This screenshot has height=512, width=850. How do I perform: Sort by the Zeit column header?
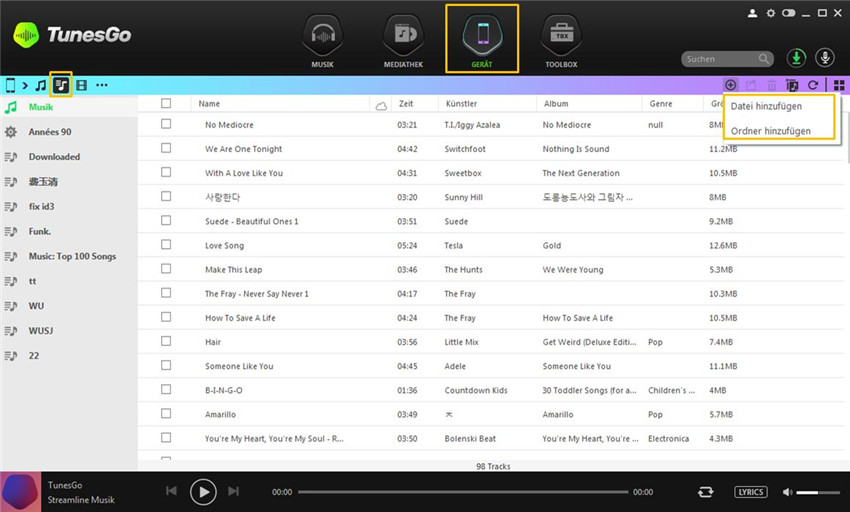(x=406, y=104)
